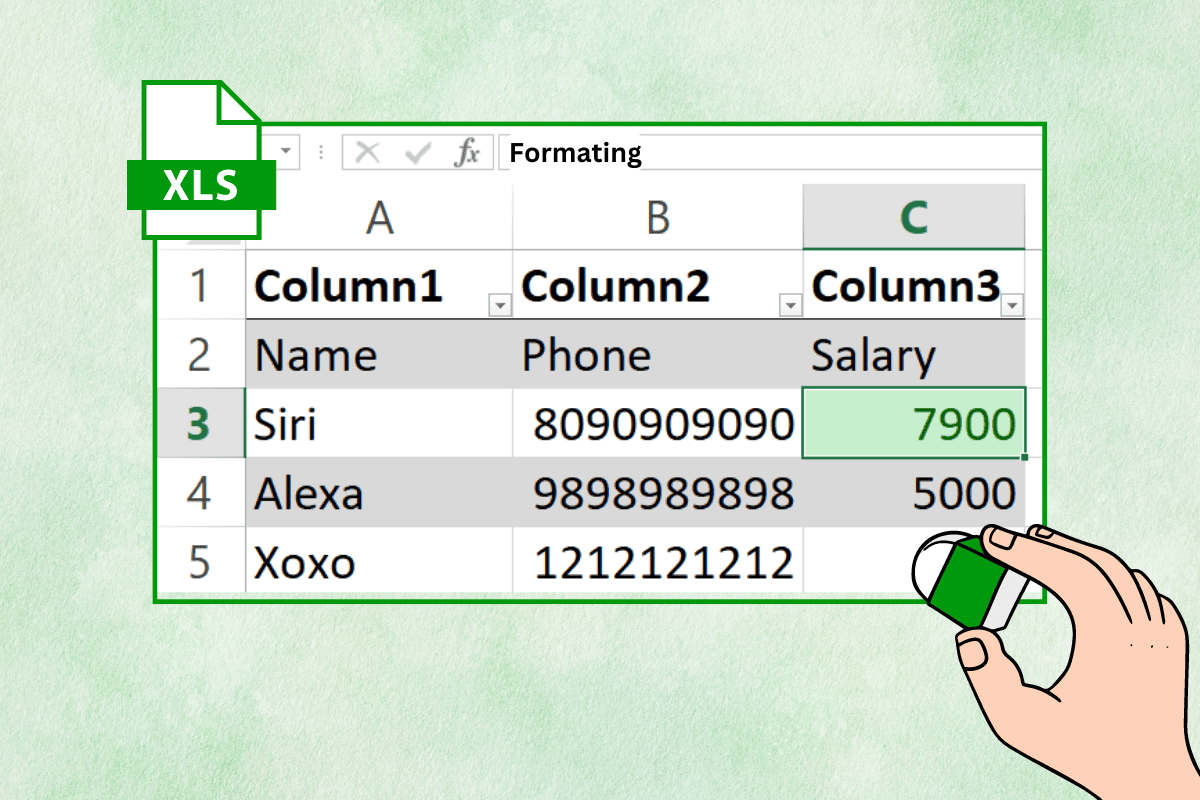1200x800 pixels.
Task: Open the Name Box dropdown arrow
Action: coord(283,152)
